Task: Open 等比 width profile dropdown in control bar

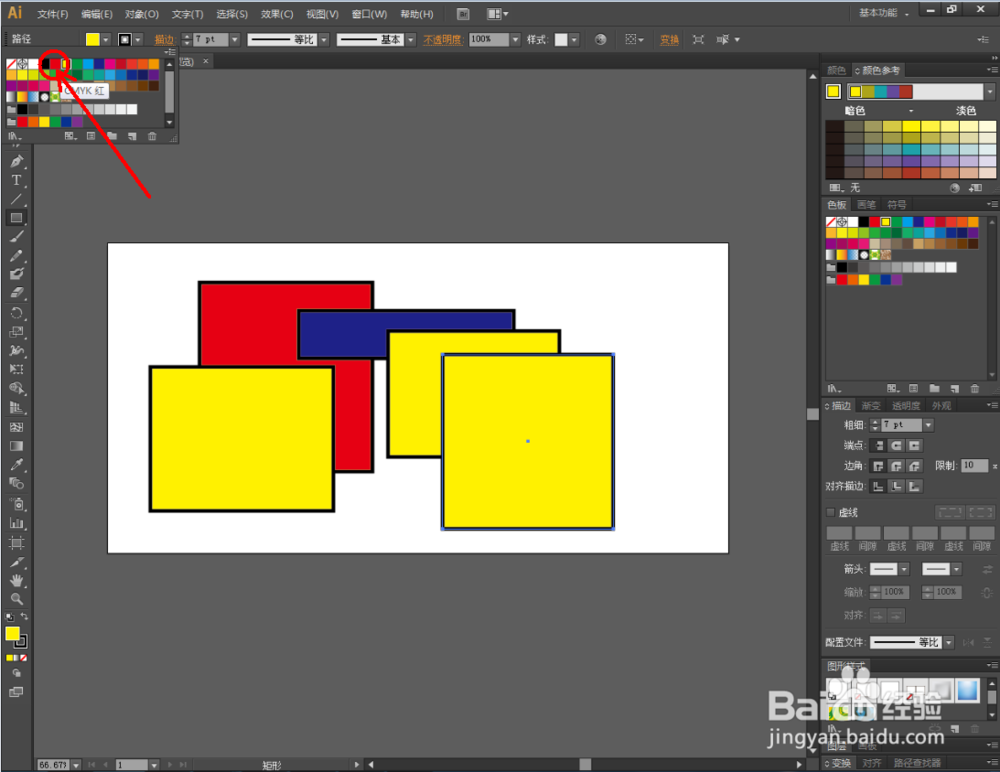Action: pos(324,40)
